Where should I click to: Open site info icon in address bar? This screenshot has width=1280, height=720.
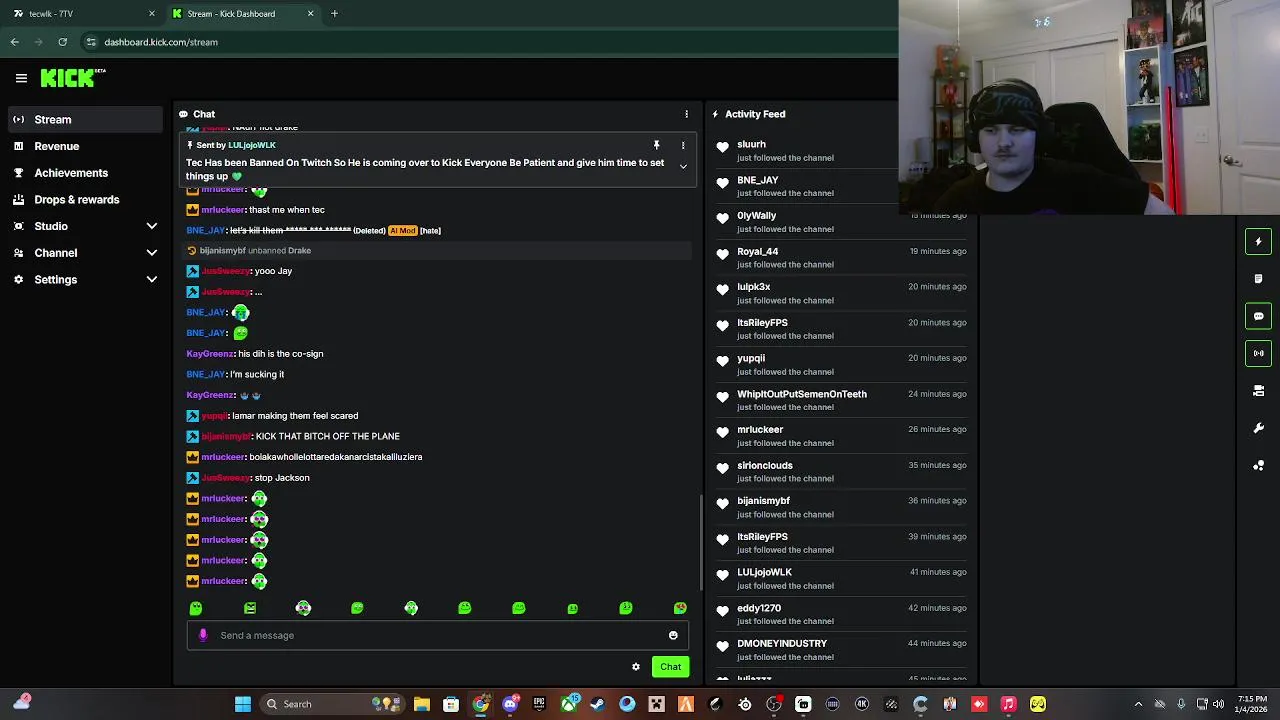click(91, 42)
